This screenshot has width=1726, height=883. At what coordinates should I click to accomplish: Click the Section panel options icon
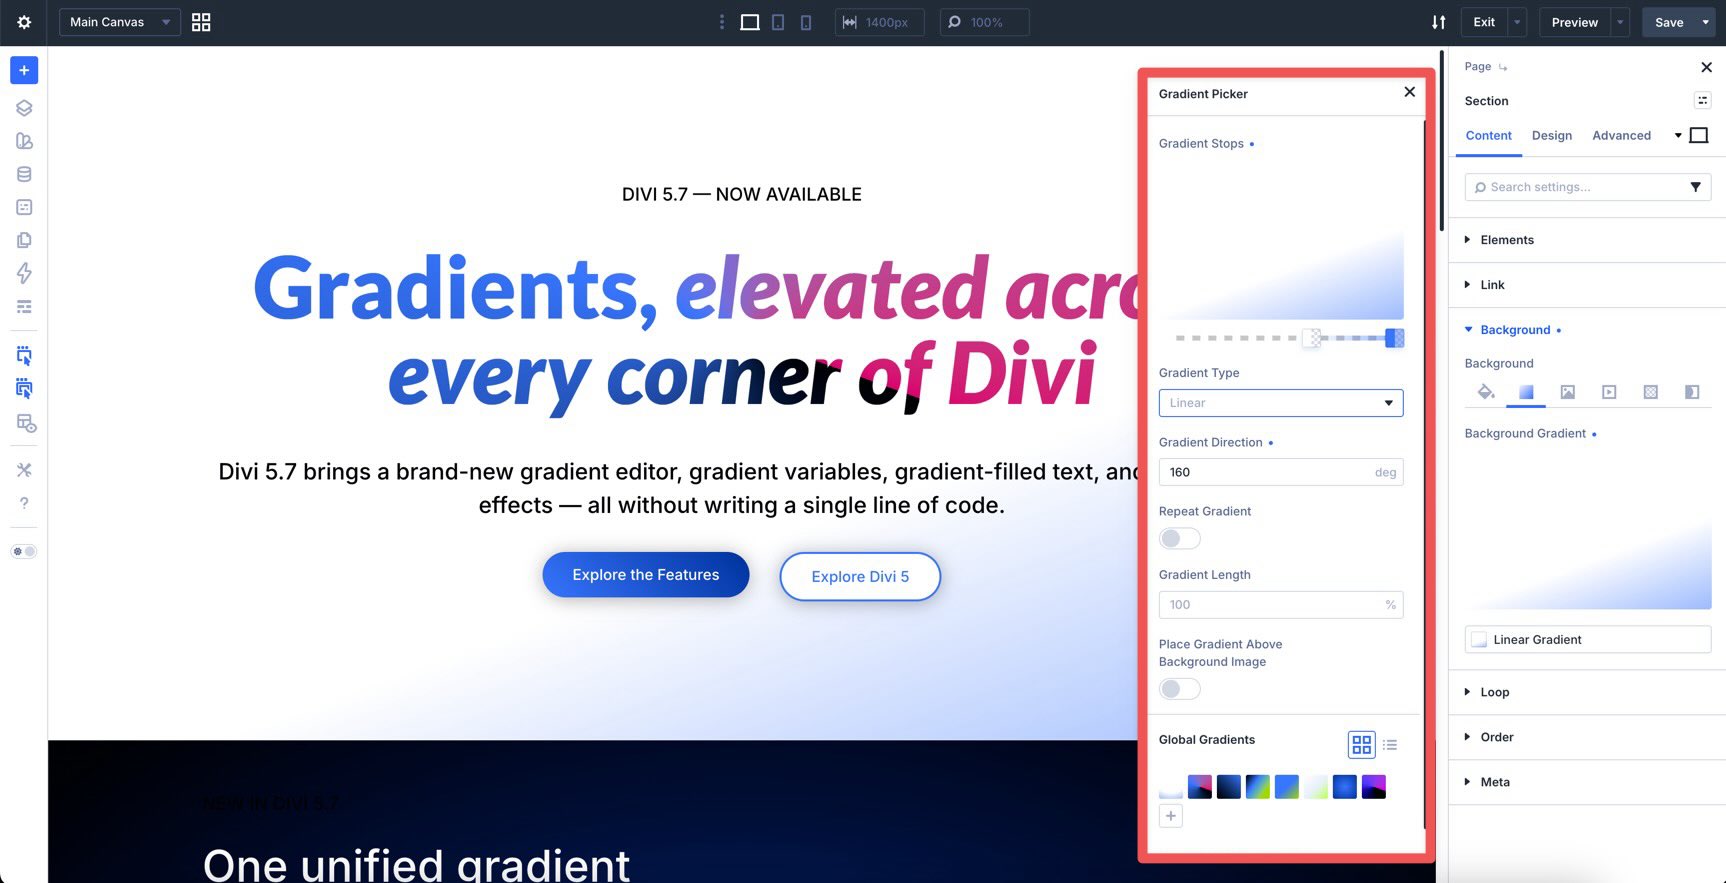click(1702, 100)
